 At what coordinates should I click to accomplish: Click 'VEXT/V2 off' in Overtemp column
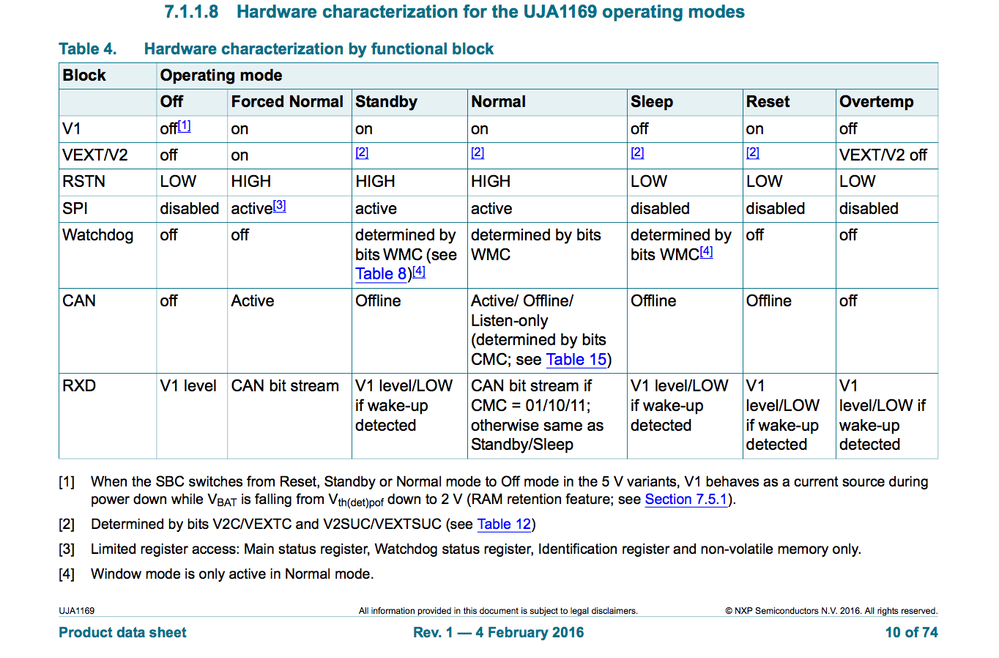[x=883, y=155]
